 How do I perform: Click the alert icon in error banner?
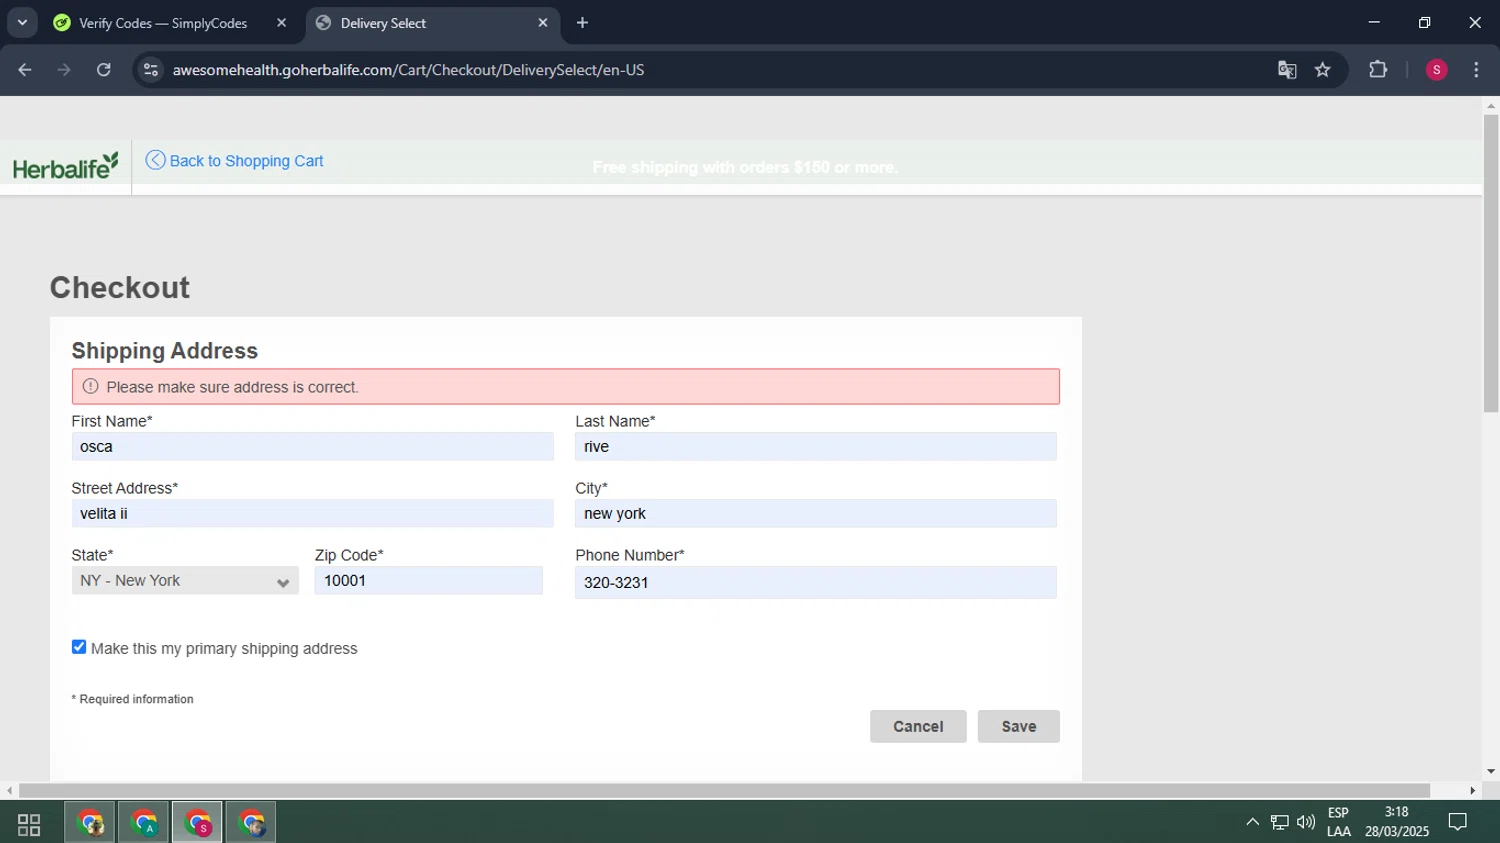[x=90, y=387]
